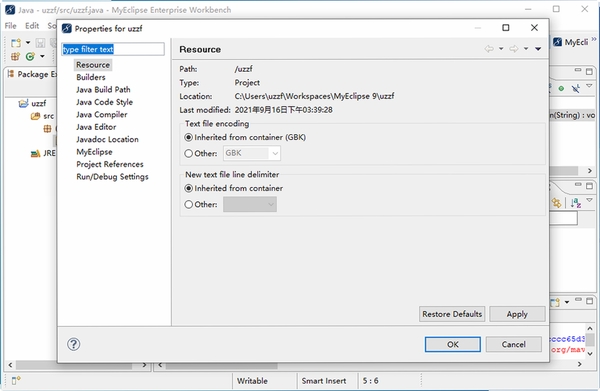Click 5 : 6 cursor position status

(x=370, y=381)
